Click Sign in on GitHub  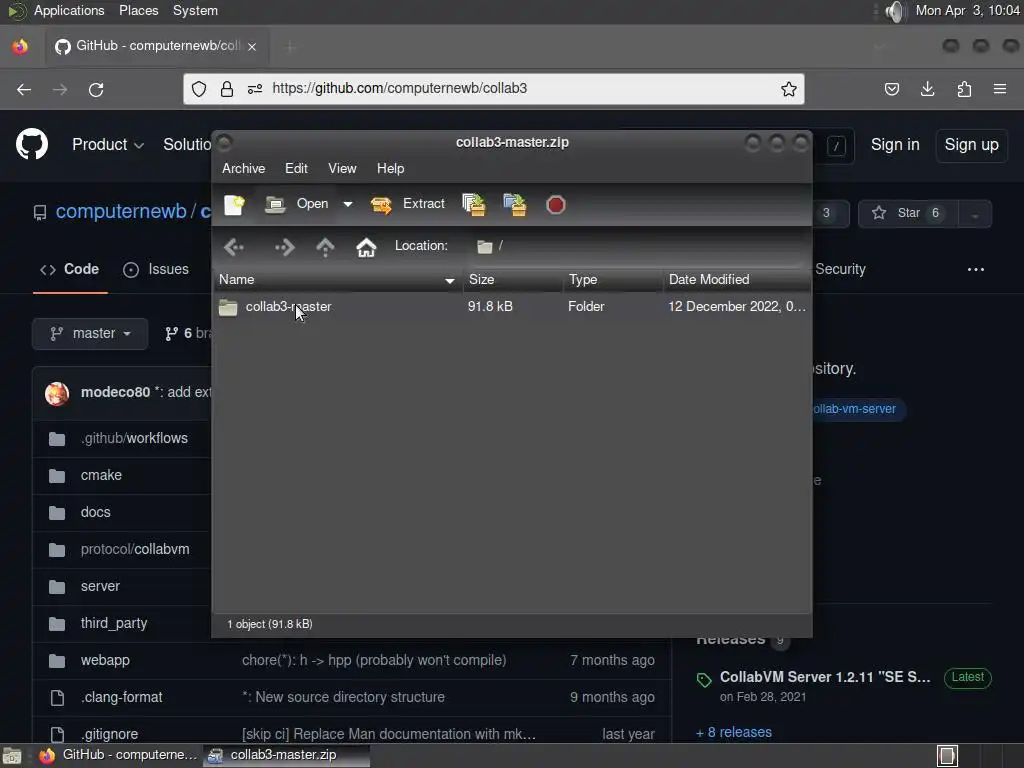(895, 144)
